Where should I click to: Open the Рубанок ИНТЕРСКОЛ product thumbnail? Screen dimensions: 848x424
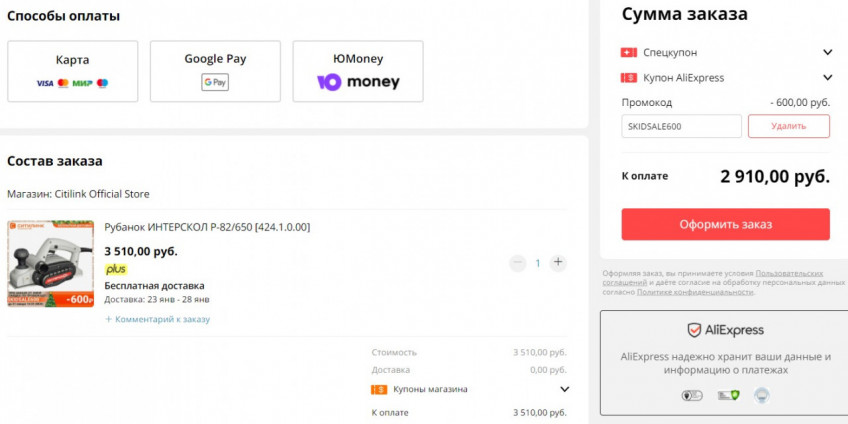[50, 263]
